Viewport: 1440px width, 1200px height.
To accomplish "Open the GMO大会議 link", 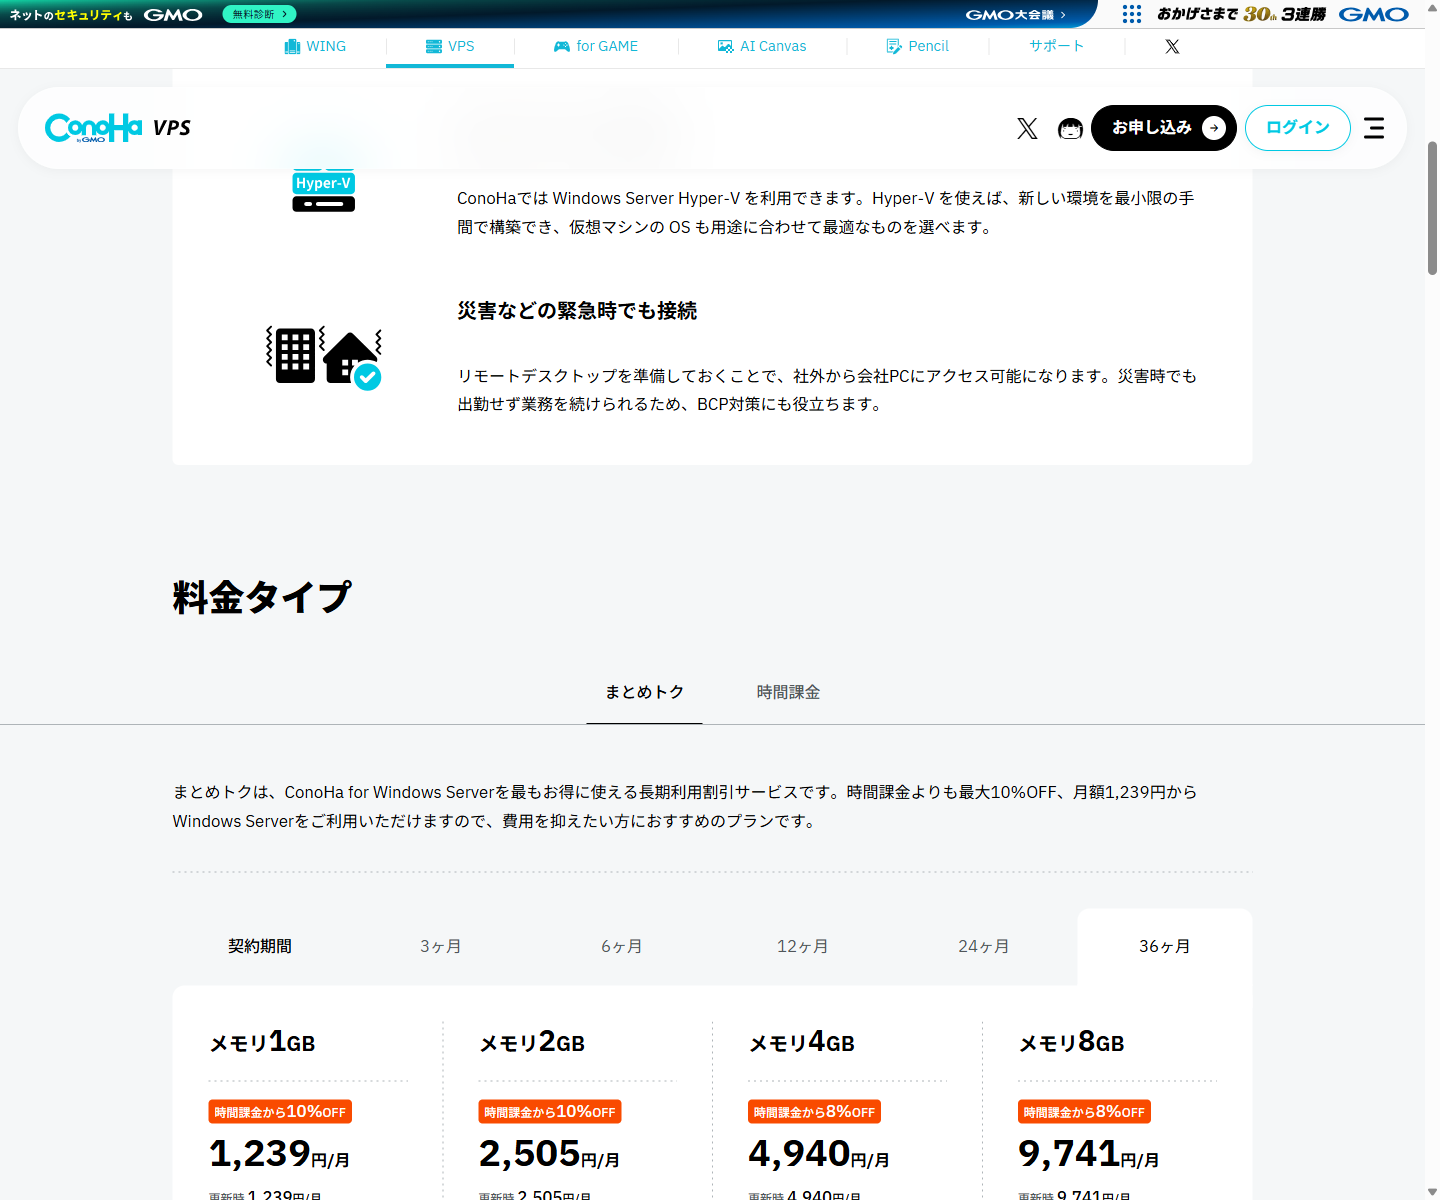I will 1015,14.
